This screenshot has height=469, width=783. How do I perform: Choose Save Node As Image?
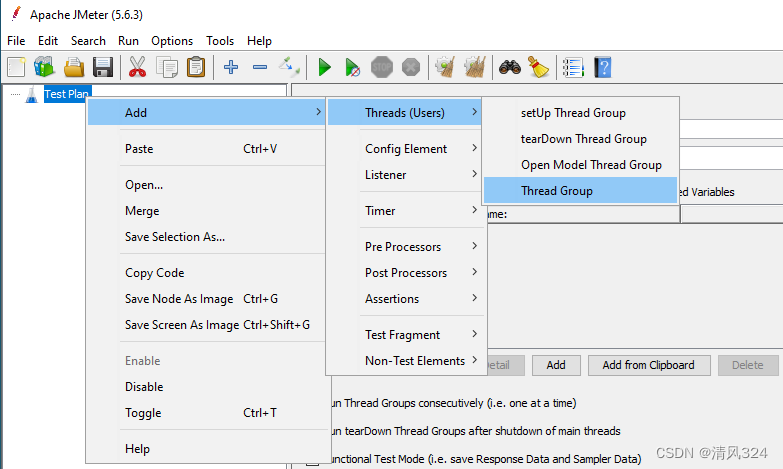[206, 299]
